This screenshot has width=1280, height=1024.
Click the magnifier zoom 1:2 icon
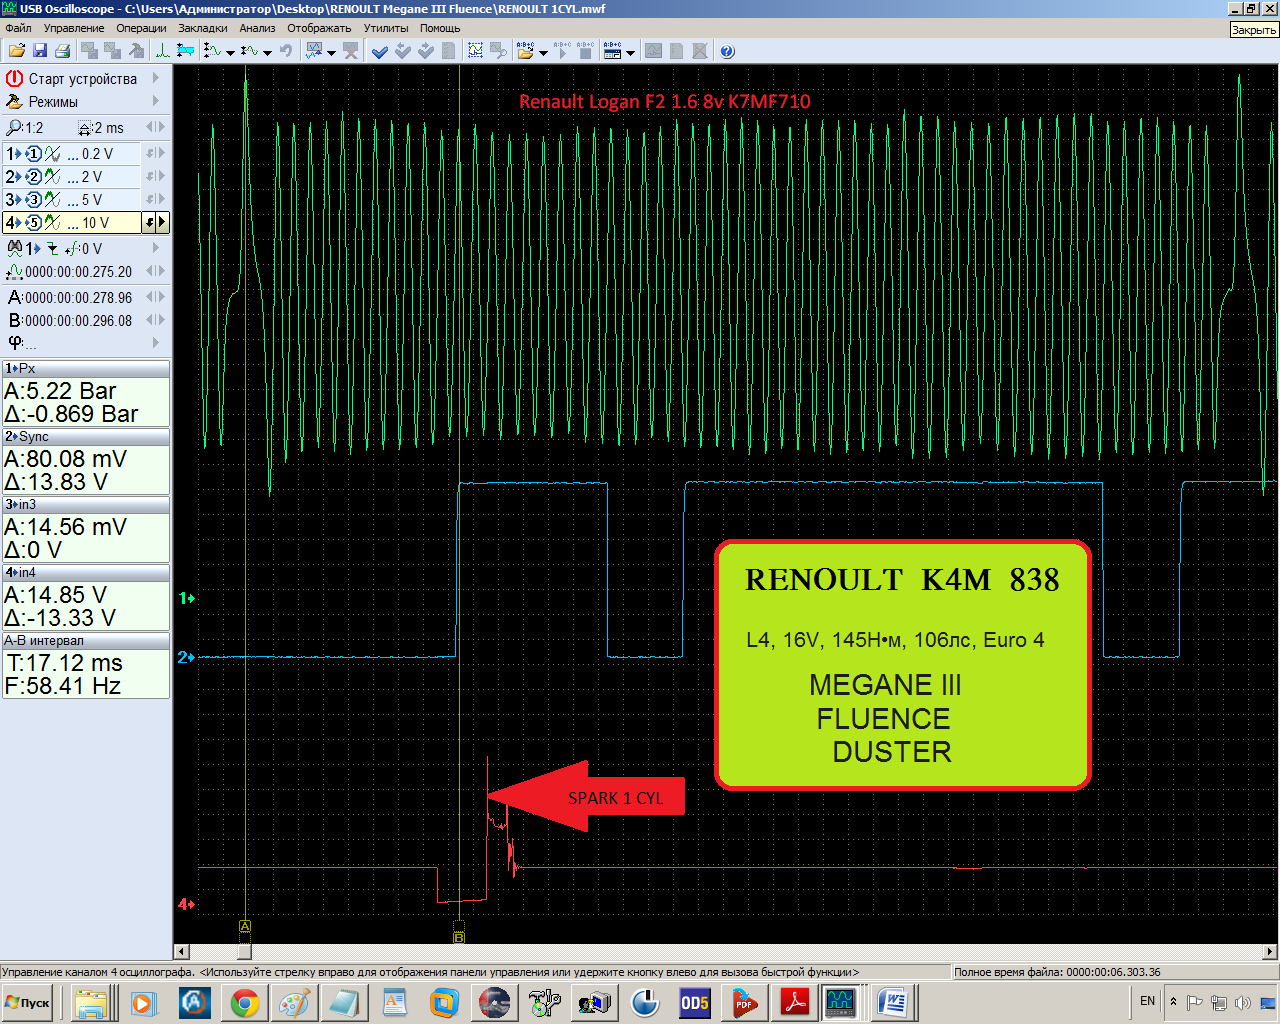point(14,128)
